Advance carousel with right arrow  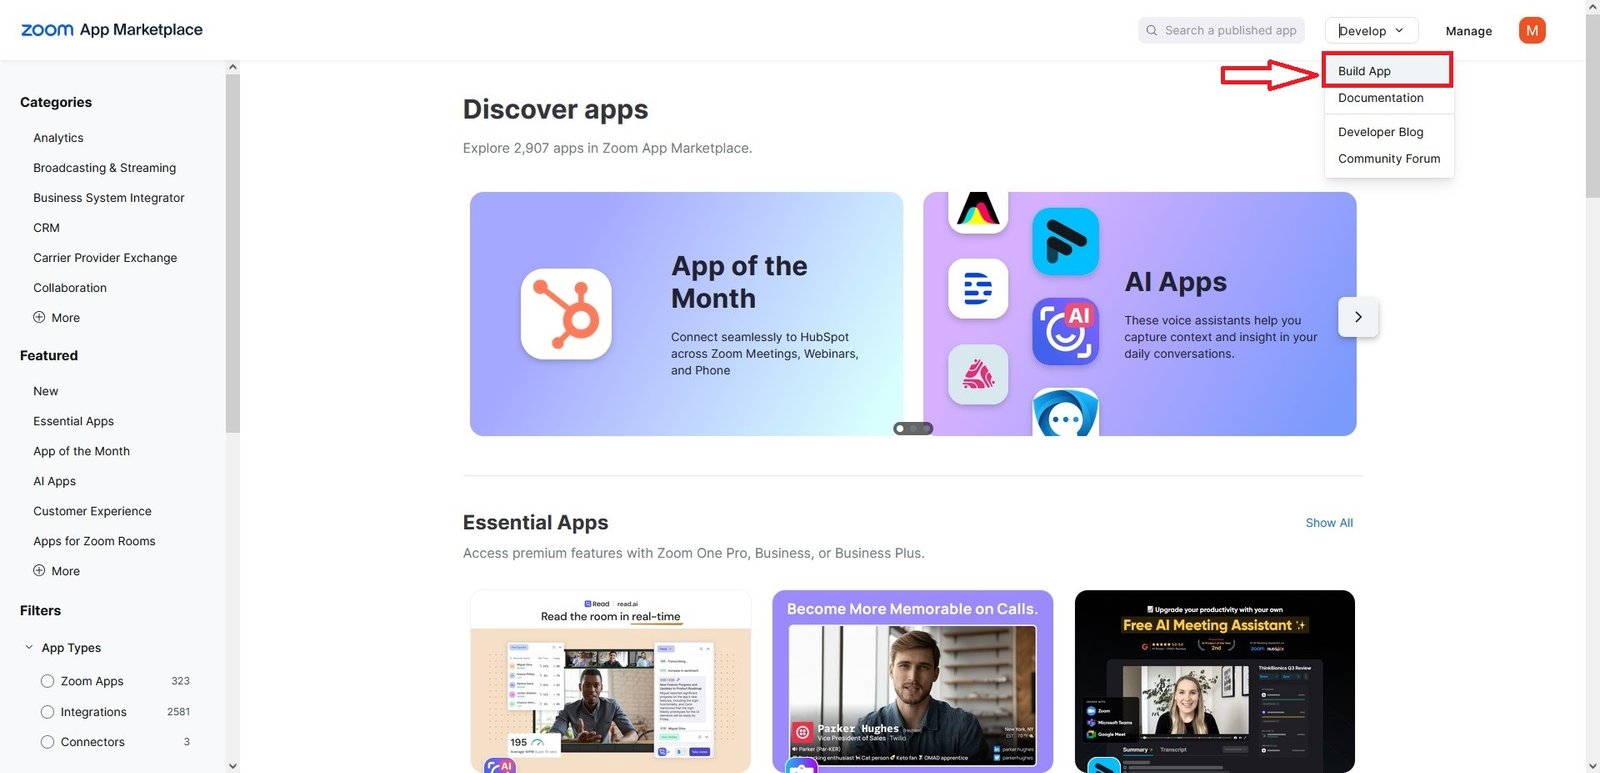[1358, 317]
